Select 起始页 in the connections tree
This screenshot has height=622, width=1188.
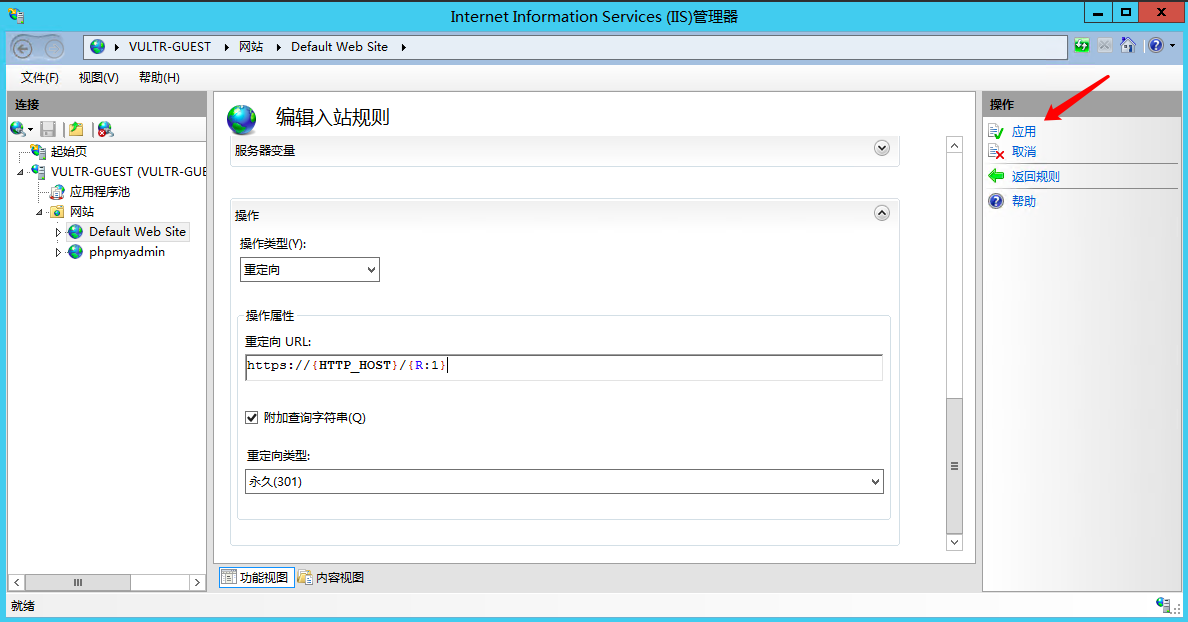68,152
